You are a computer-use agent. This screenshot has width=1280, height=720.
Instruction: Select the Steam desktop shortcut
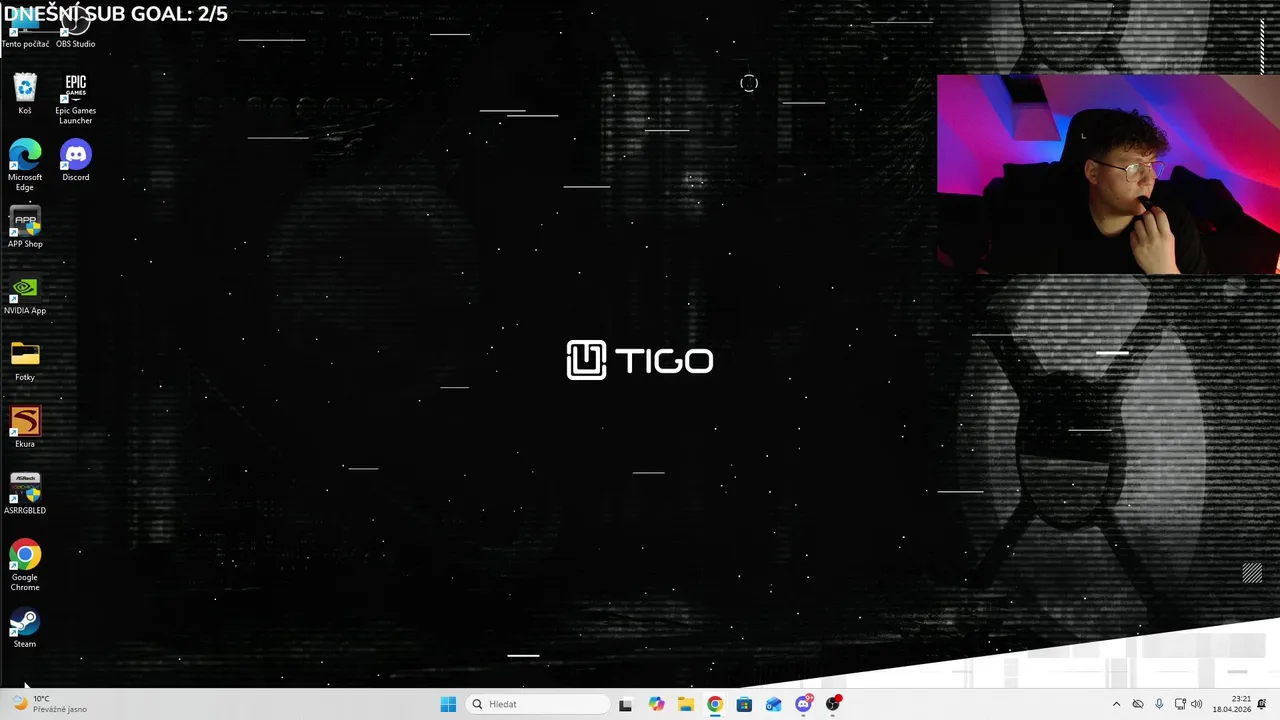(x=25, y=627)
